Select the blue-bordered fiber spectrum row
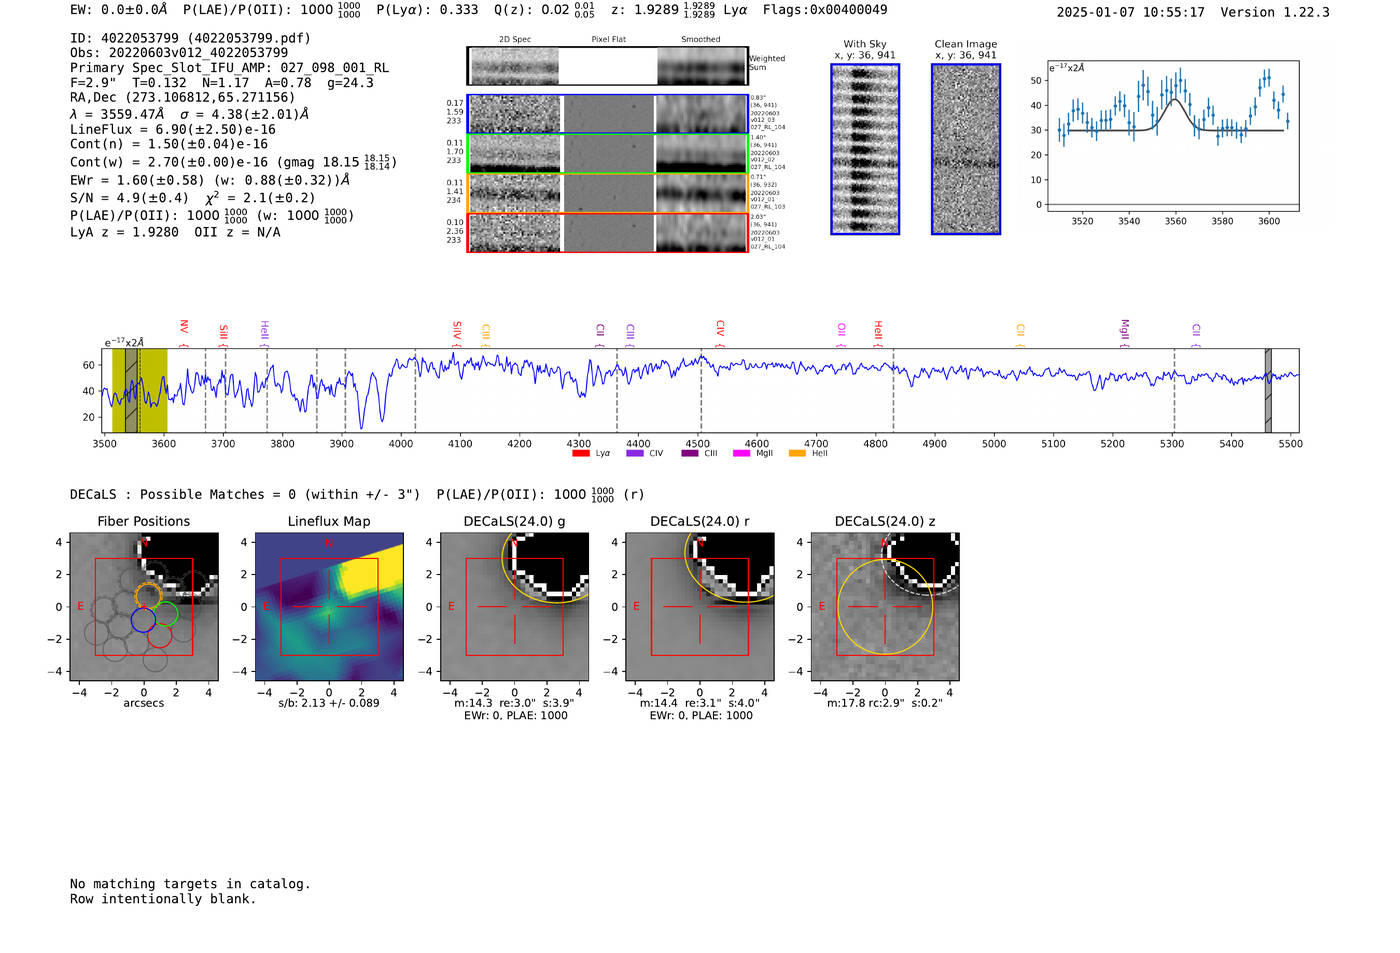1400x953 pixels. pyautogui.click(x=608, y=114)
